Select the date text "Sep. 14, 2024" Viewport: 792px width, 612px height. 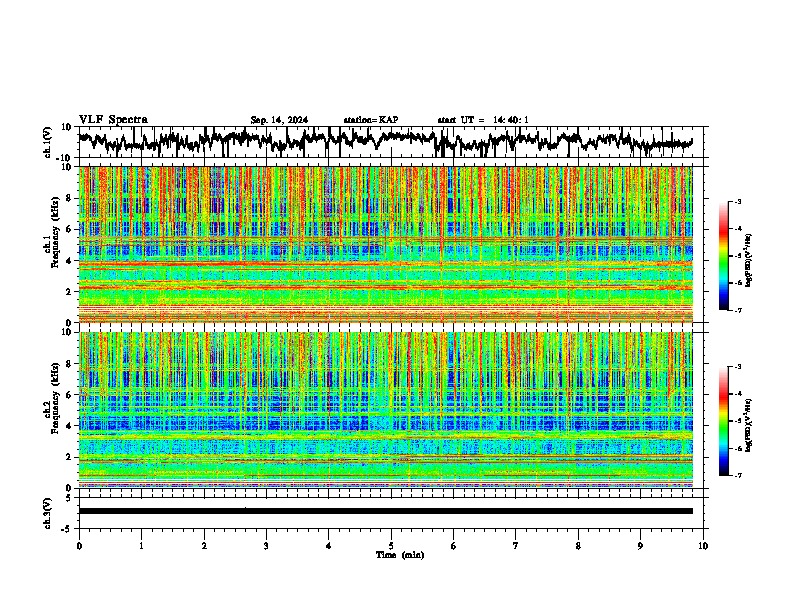pyautogui.click(x=279, y=120)
